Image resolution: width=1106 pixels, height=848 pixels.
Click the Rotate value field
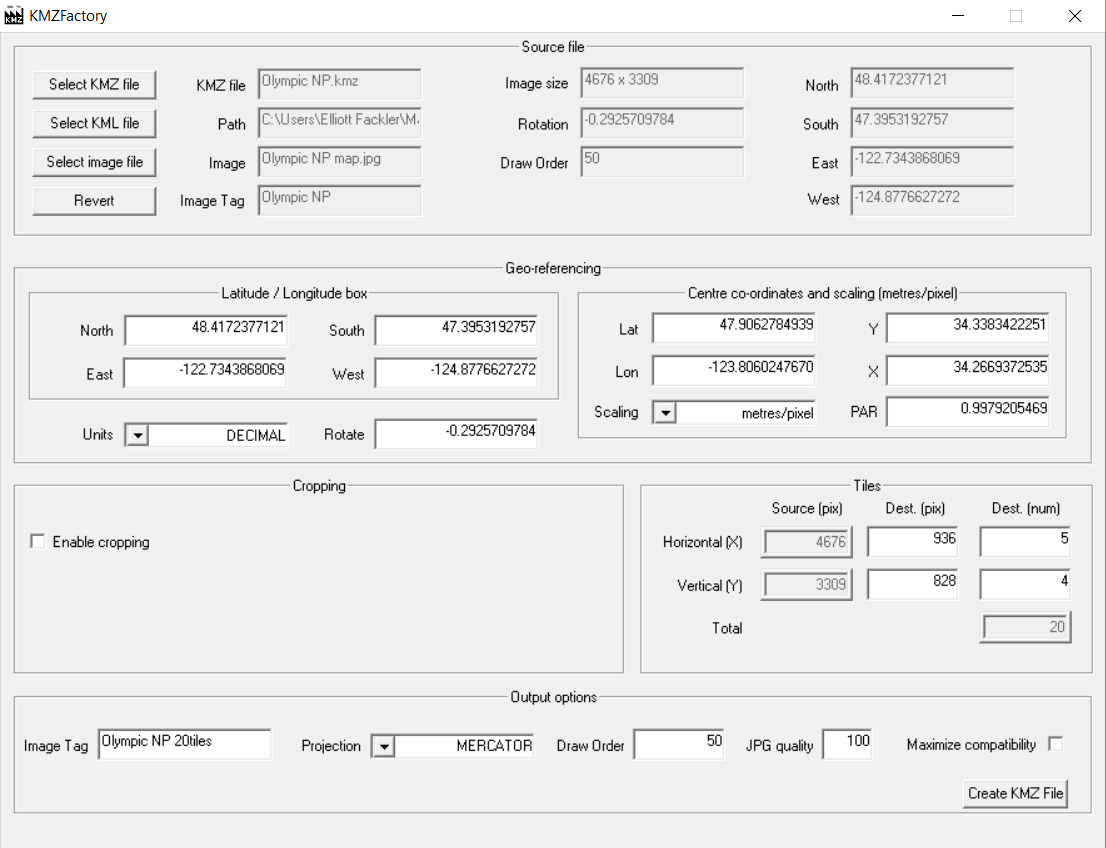456,433
